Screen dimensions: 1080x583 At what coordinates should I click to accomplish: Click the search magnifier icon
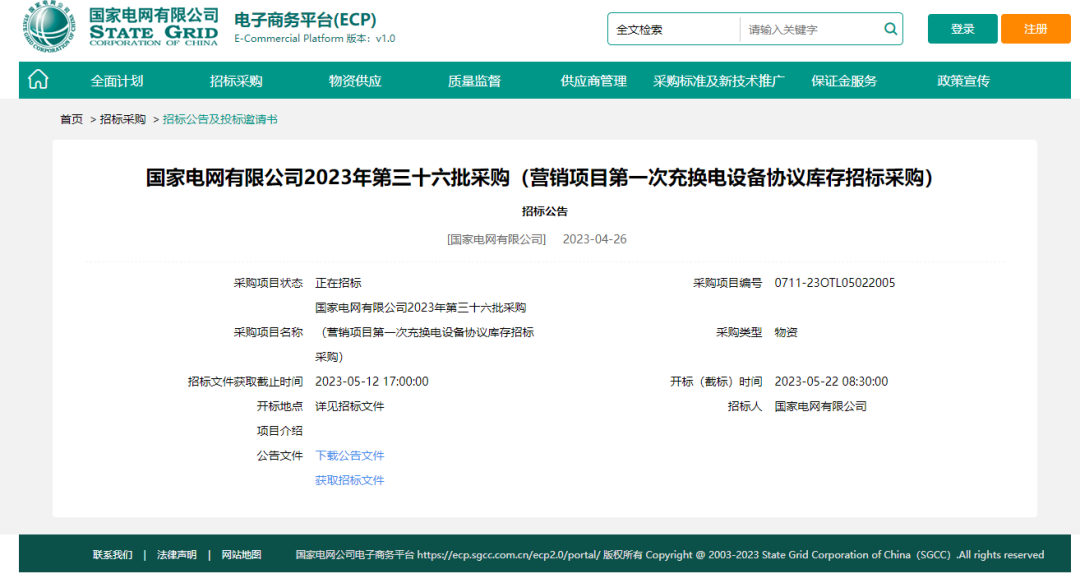pos(890,29)
